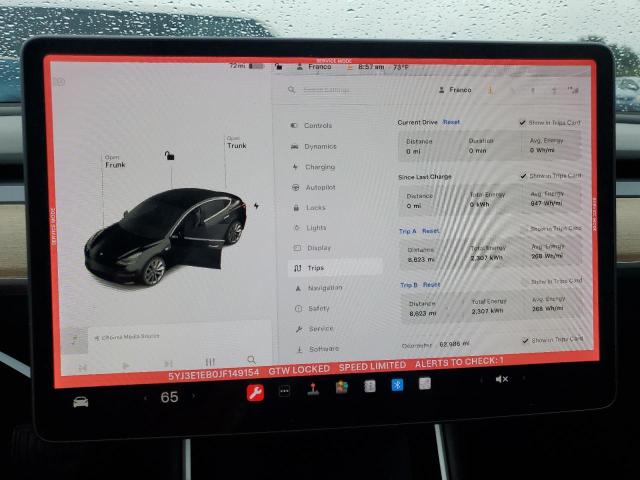This screenshot has height=480, width=640.
Task: Tap the search magnifier in settings
Action: pos(291,89)
